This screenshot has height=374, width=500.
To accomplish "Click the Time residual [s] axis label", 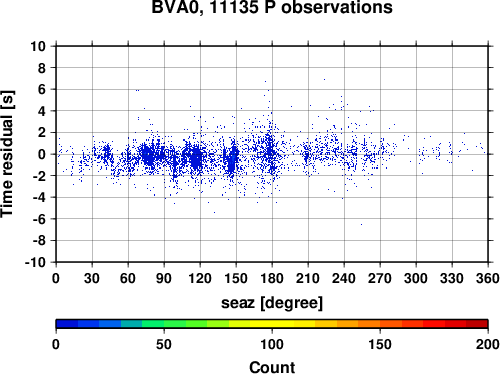I will pos(7,154).
